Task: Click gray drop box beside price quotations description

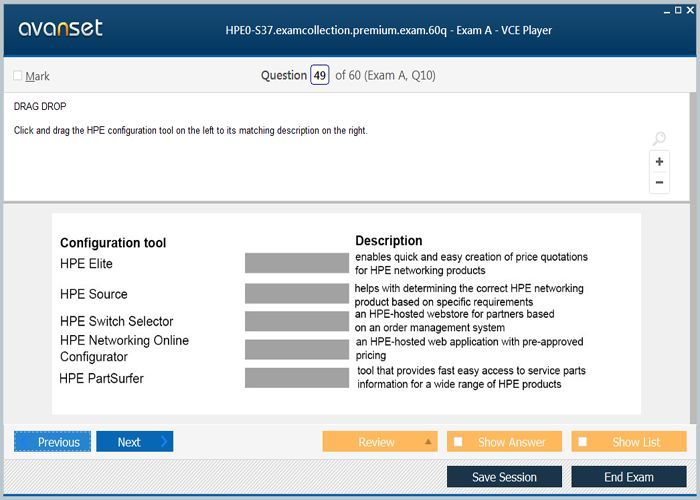Action: click(296, 263)
